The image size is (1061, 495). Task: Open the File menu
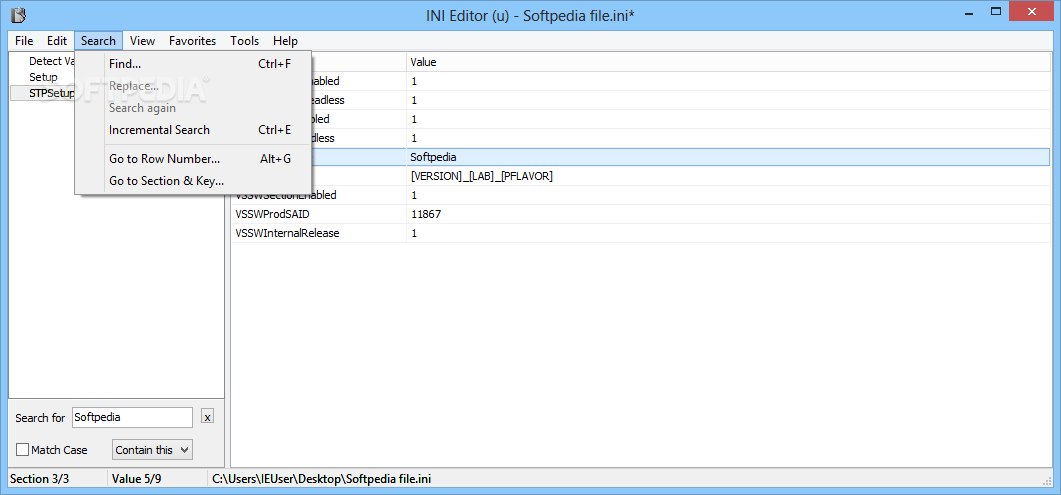24,41
